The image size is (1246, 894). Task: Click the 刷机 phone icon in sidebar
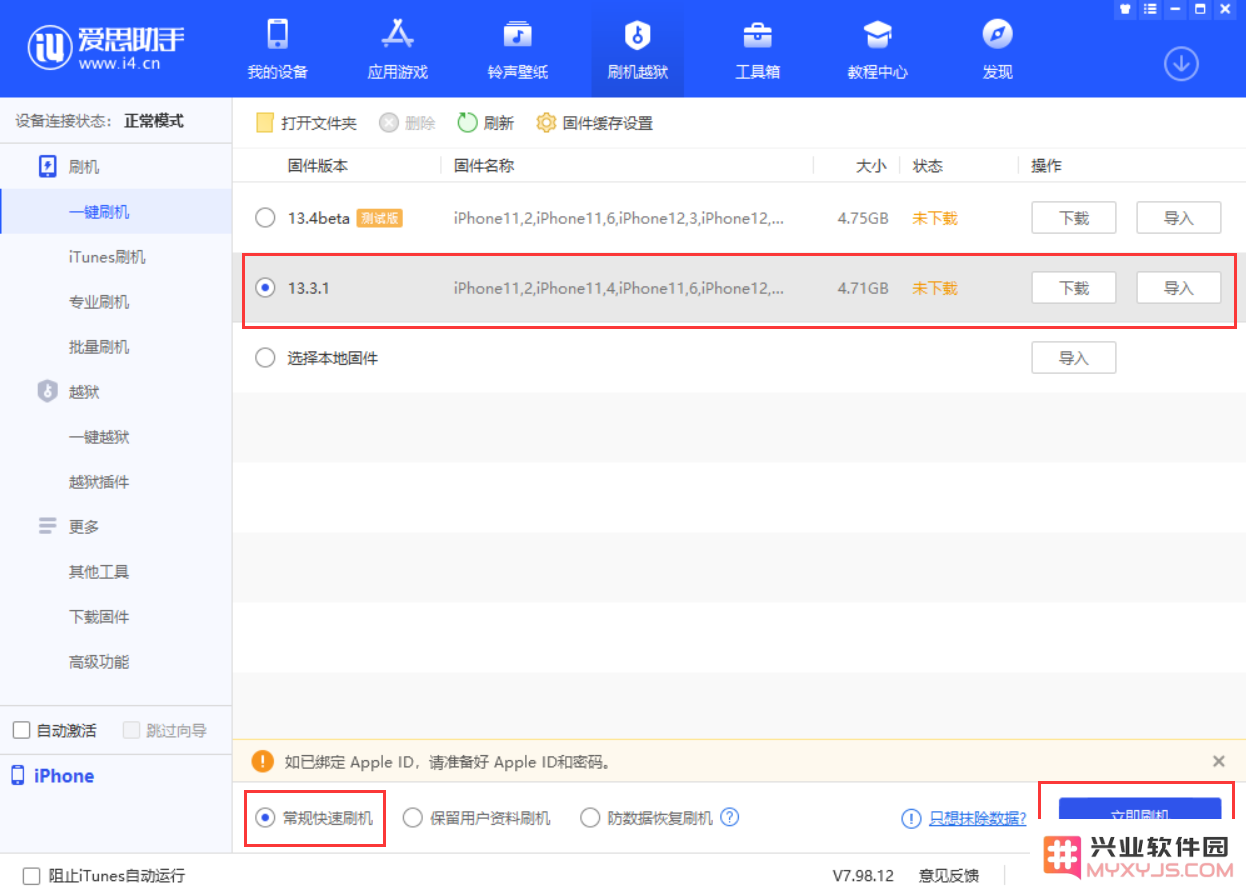click(48, 166)
